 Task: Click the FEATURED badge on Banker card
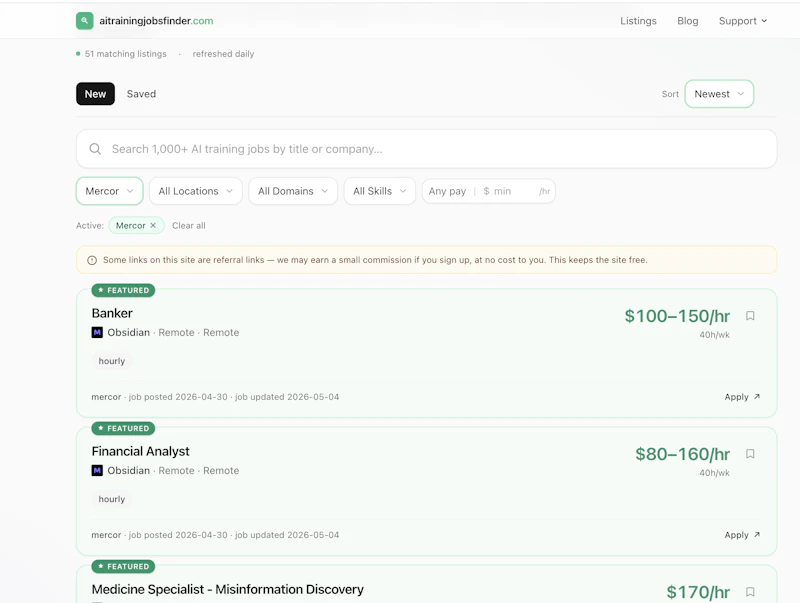point(123,290)
